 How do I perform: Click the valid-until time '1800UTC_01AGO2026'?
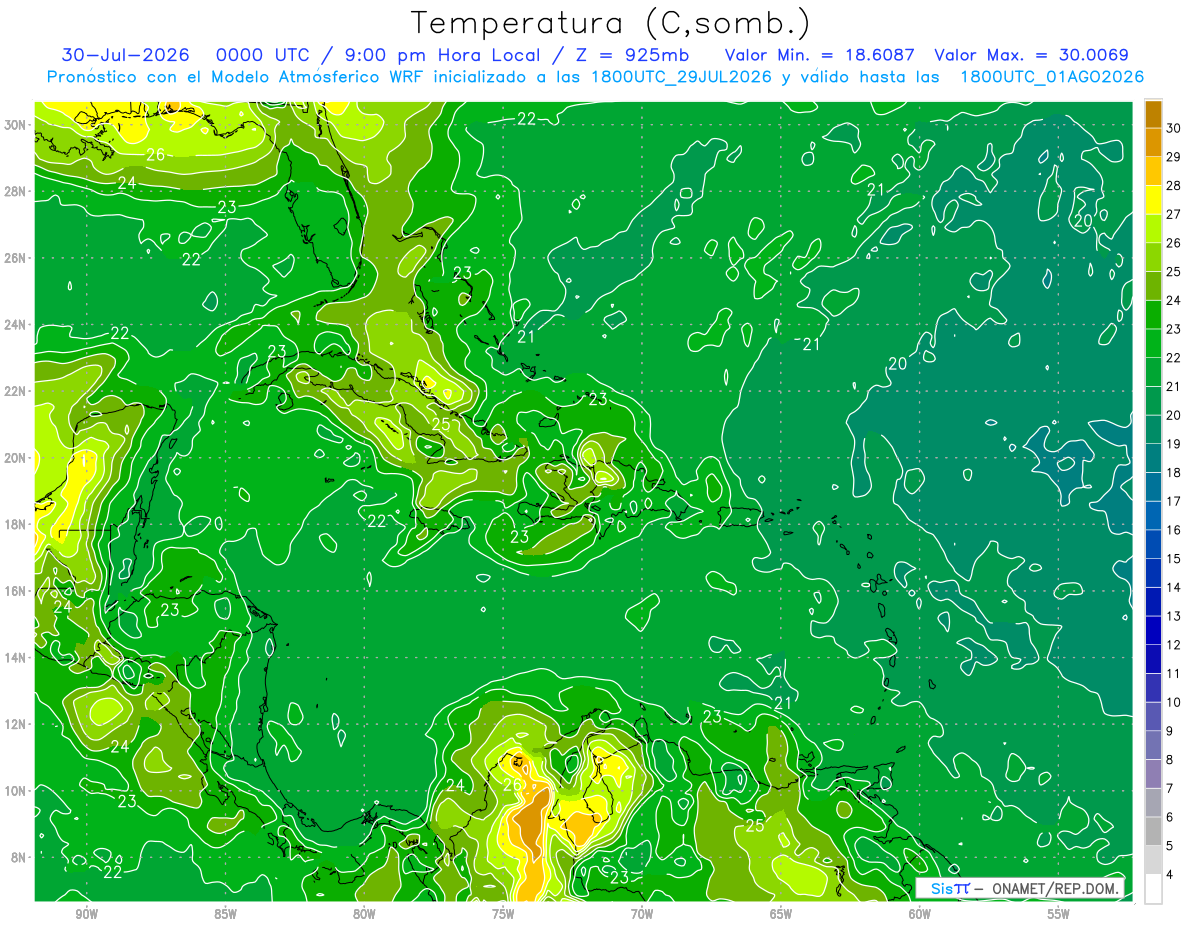[1052, 77]
